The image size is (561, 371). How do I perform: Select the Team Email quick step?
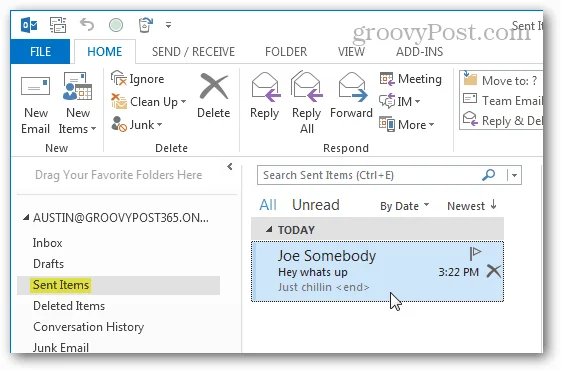click(x=502, y=101)
